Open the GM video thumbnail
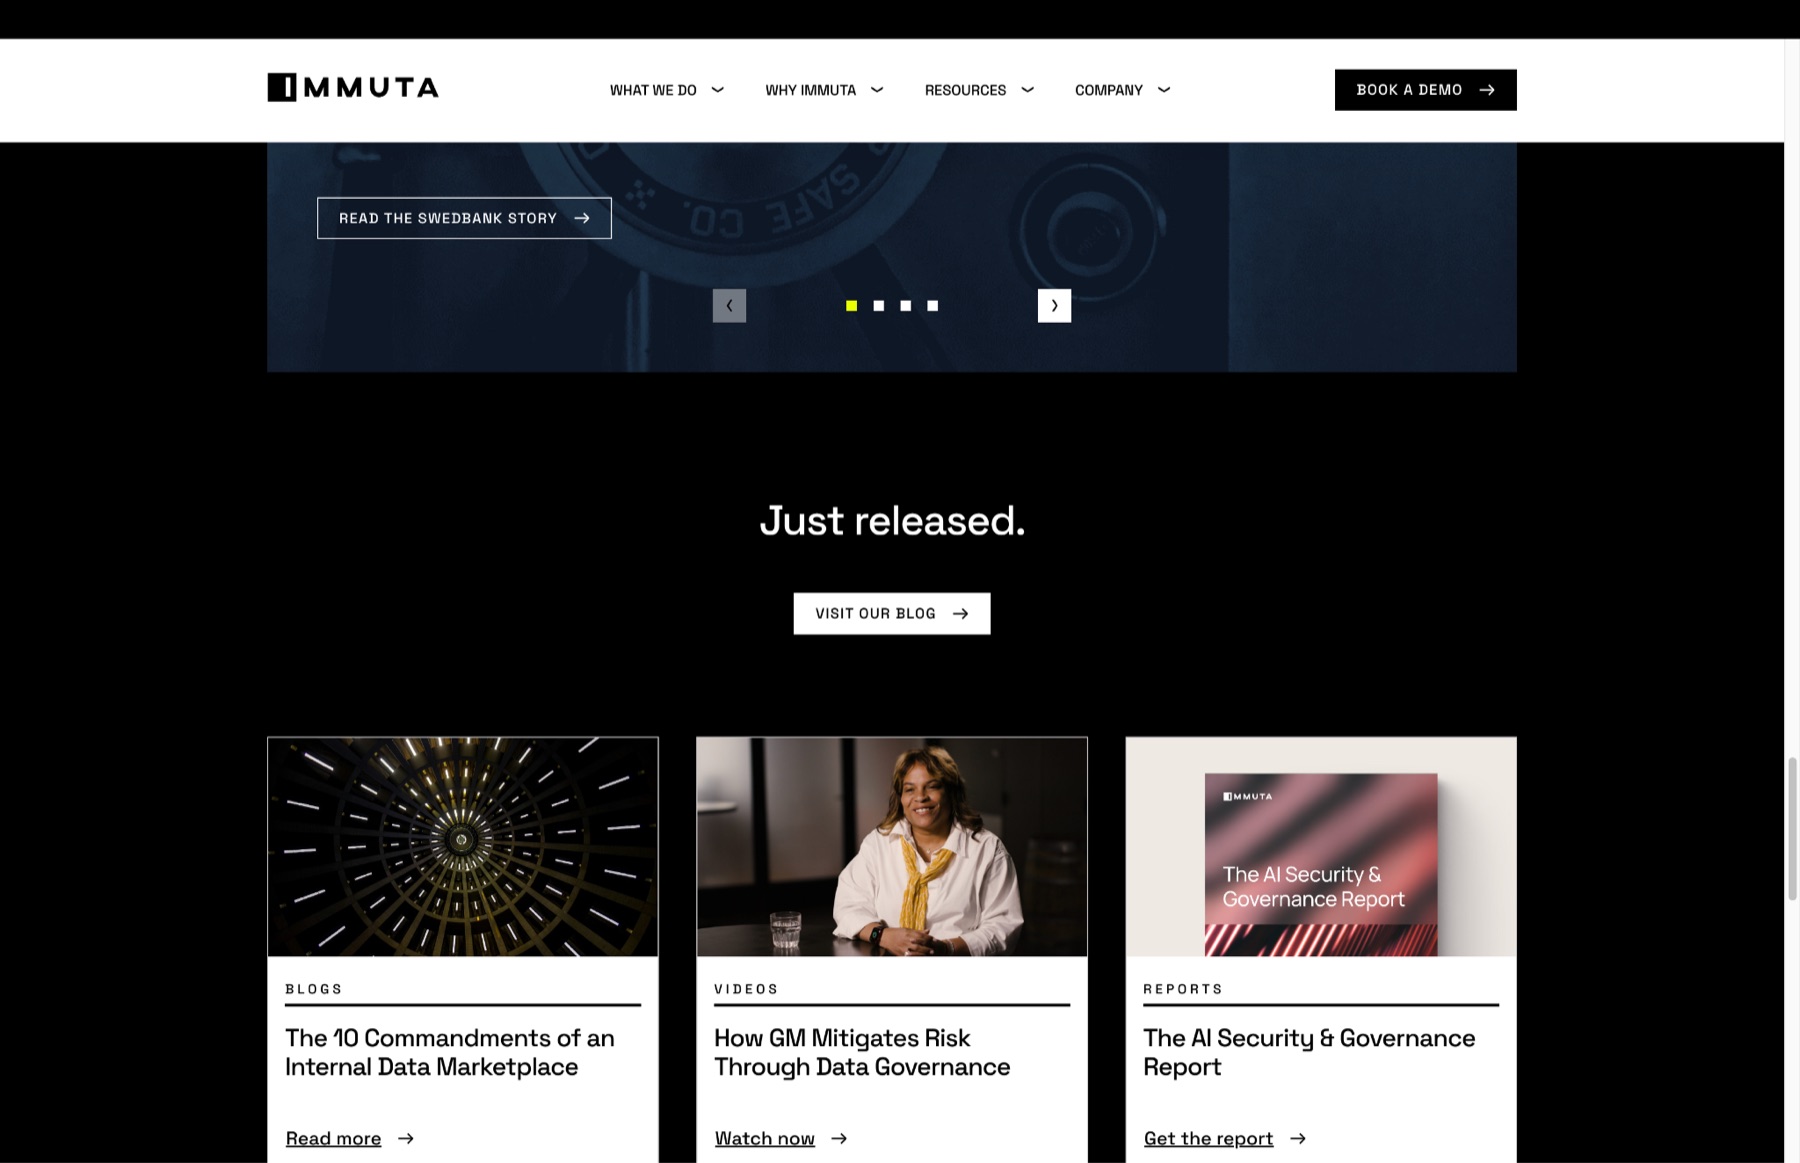Viewport: 1800px width, 1163px height. (x=892, y=847)
